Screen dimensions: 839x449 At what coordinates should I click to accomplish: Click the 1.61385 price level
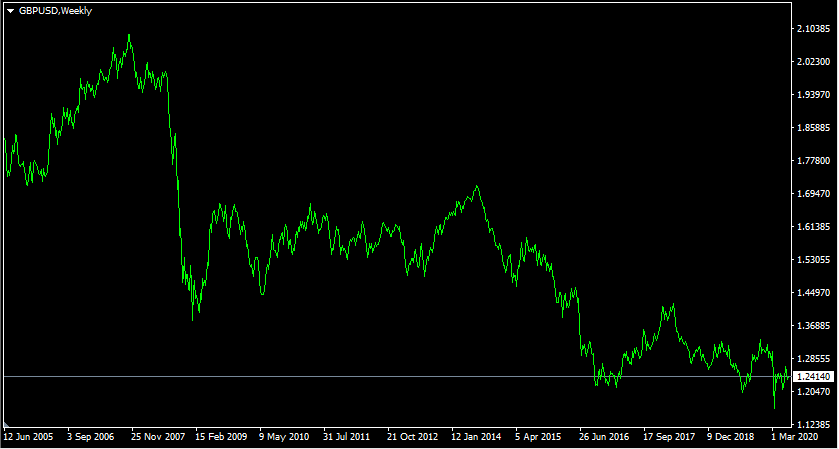coord(813,227)
